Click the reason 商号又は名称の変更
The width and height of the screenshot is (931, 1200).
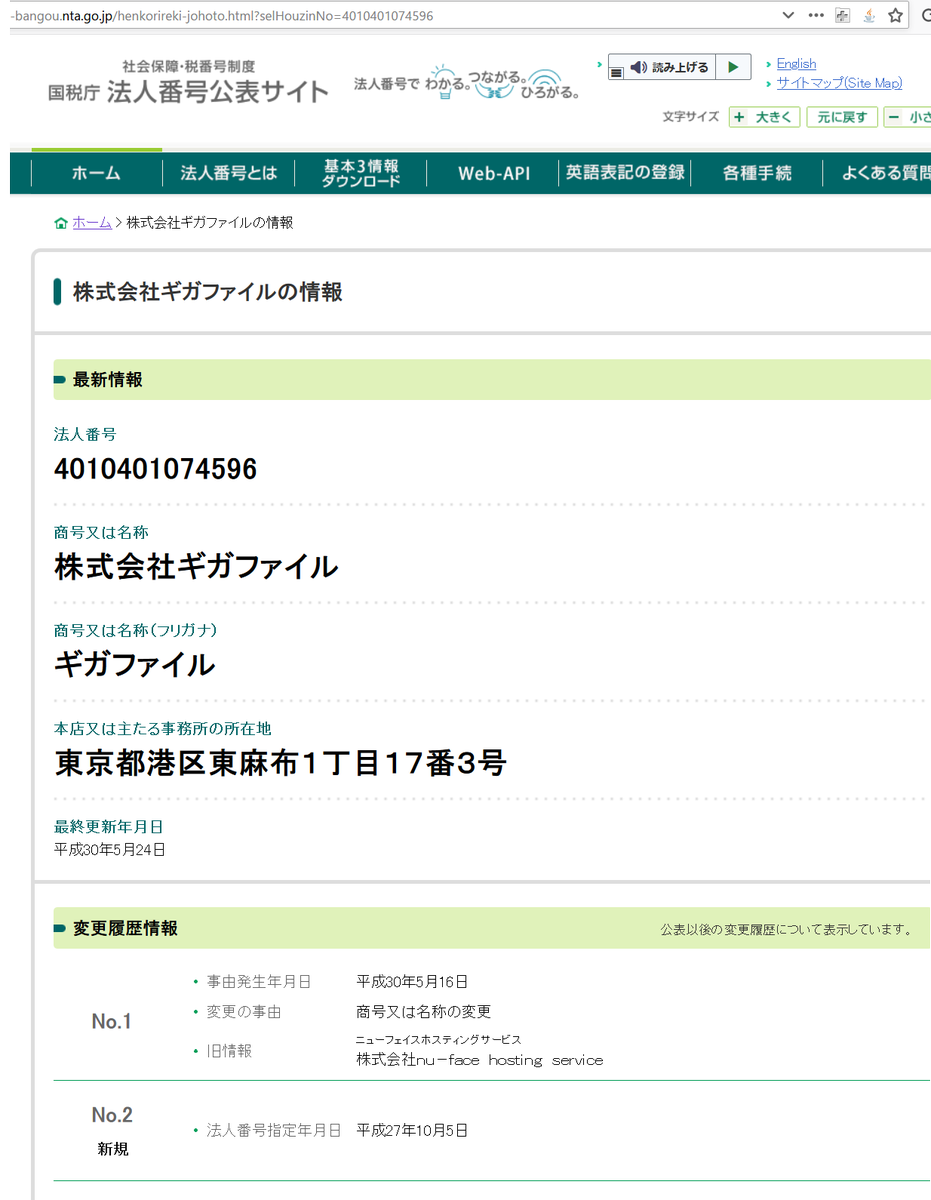[423, 1012]
